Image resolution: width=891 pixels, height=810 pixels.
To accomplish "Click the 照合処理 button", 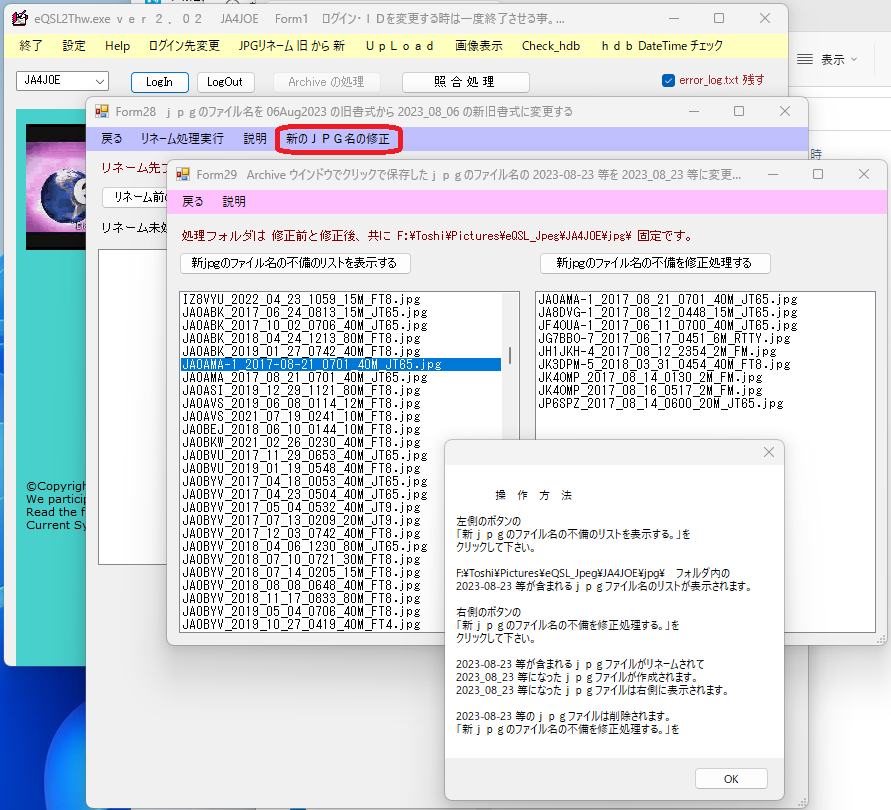I will (465, 82).
